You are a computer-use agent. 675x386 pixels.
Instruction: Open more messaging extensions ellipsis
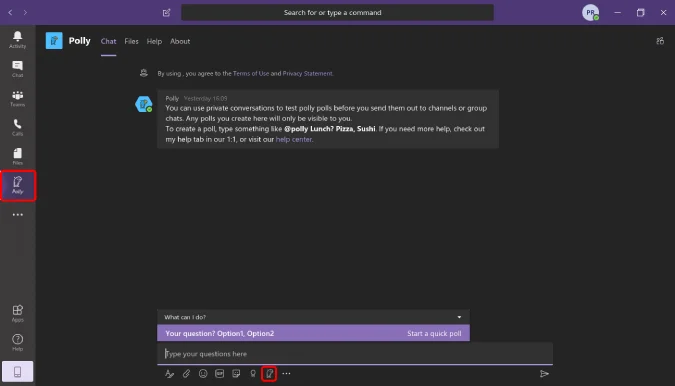point(286,374)
